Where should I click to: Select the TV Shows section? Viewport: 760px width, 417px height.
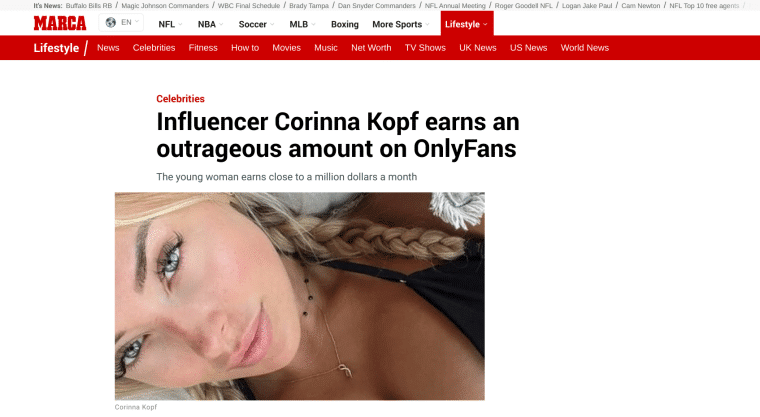(425, 48)
